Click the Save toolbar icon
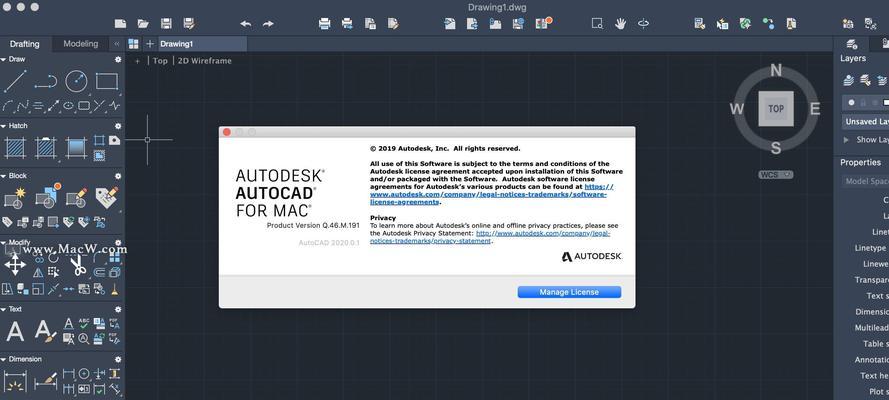This screenshot has width=889, height=400. click(166, 24)
